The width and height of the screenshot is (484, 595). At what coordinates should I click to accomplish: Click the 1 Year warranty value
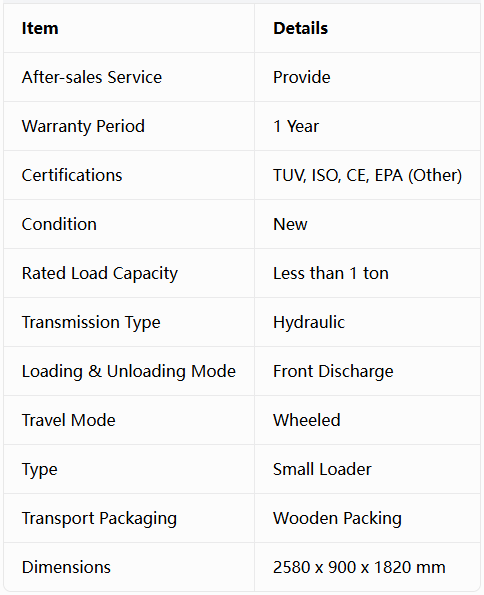coord(296,126)
